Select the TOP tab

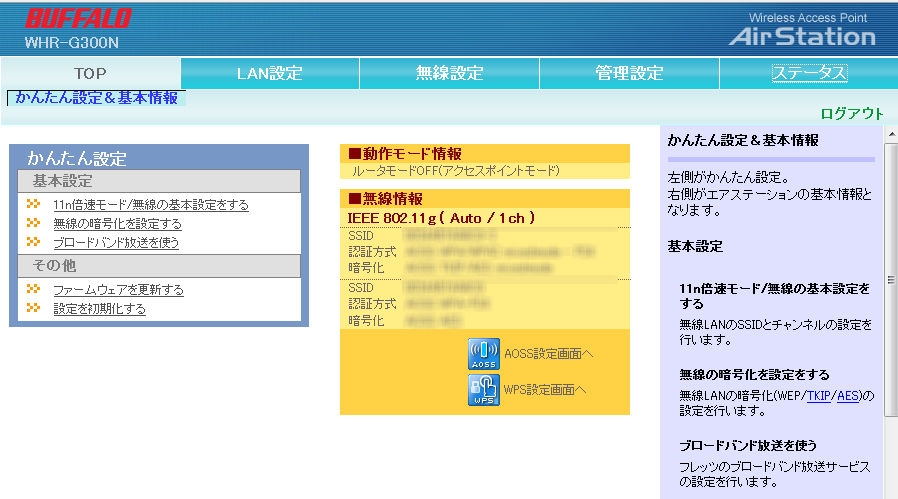coord(90,73)
